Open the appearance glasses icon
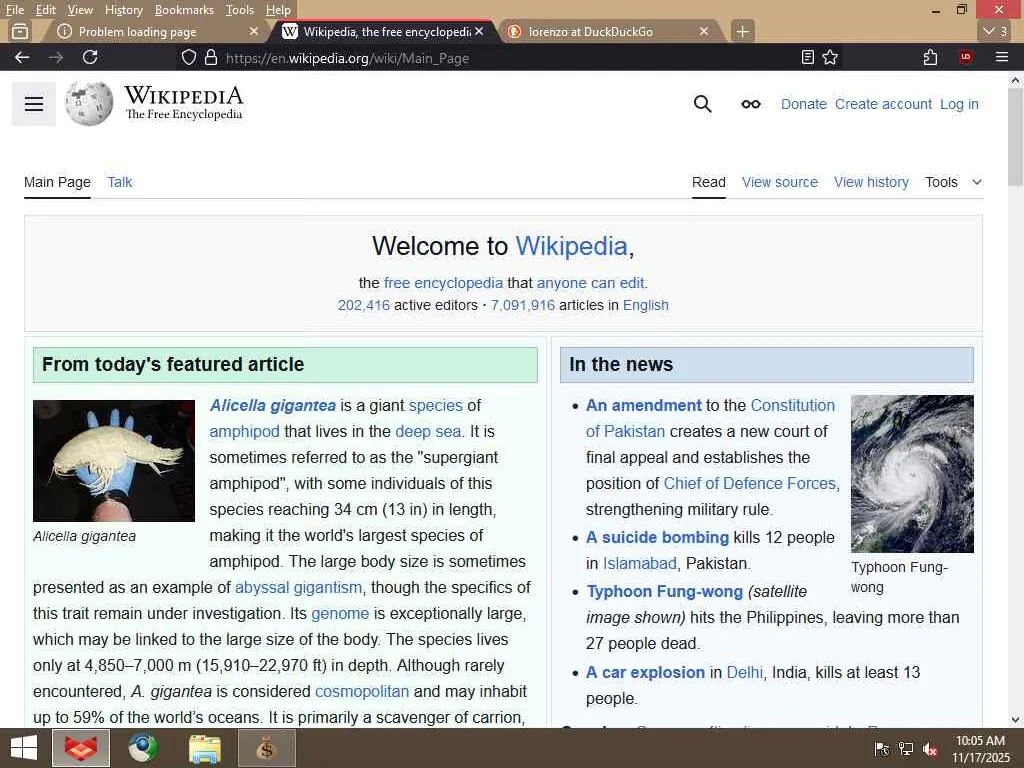This screenshot has width=1024, height=768. click(x=750, y=104)
